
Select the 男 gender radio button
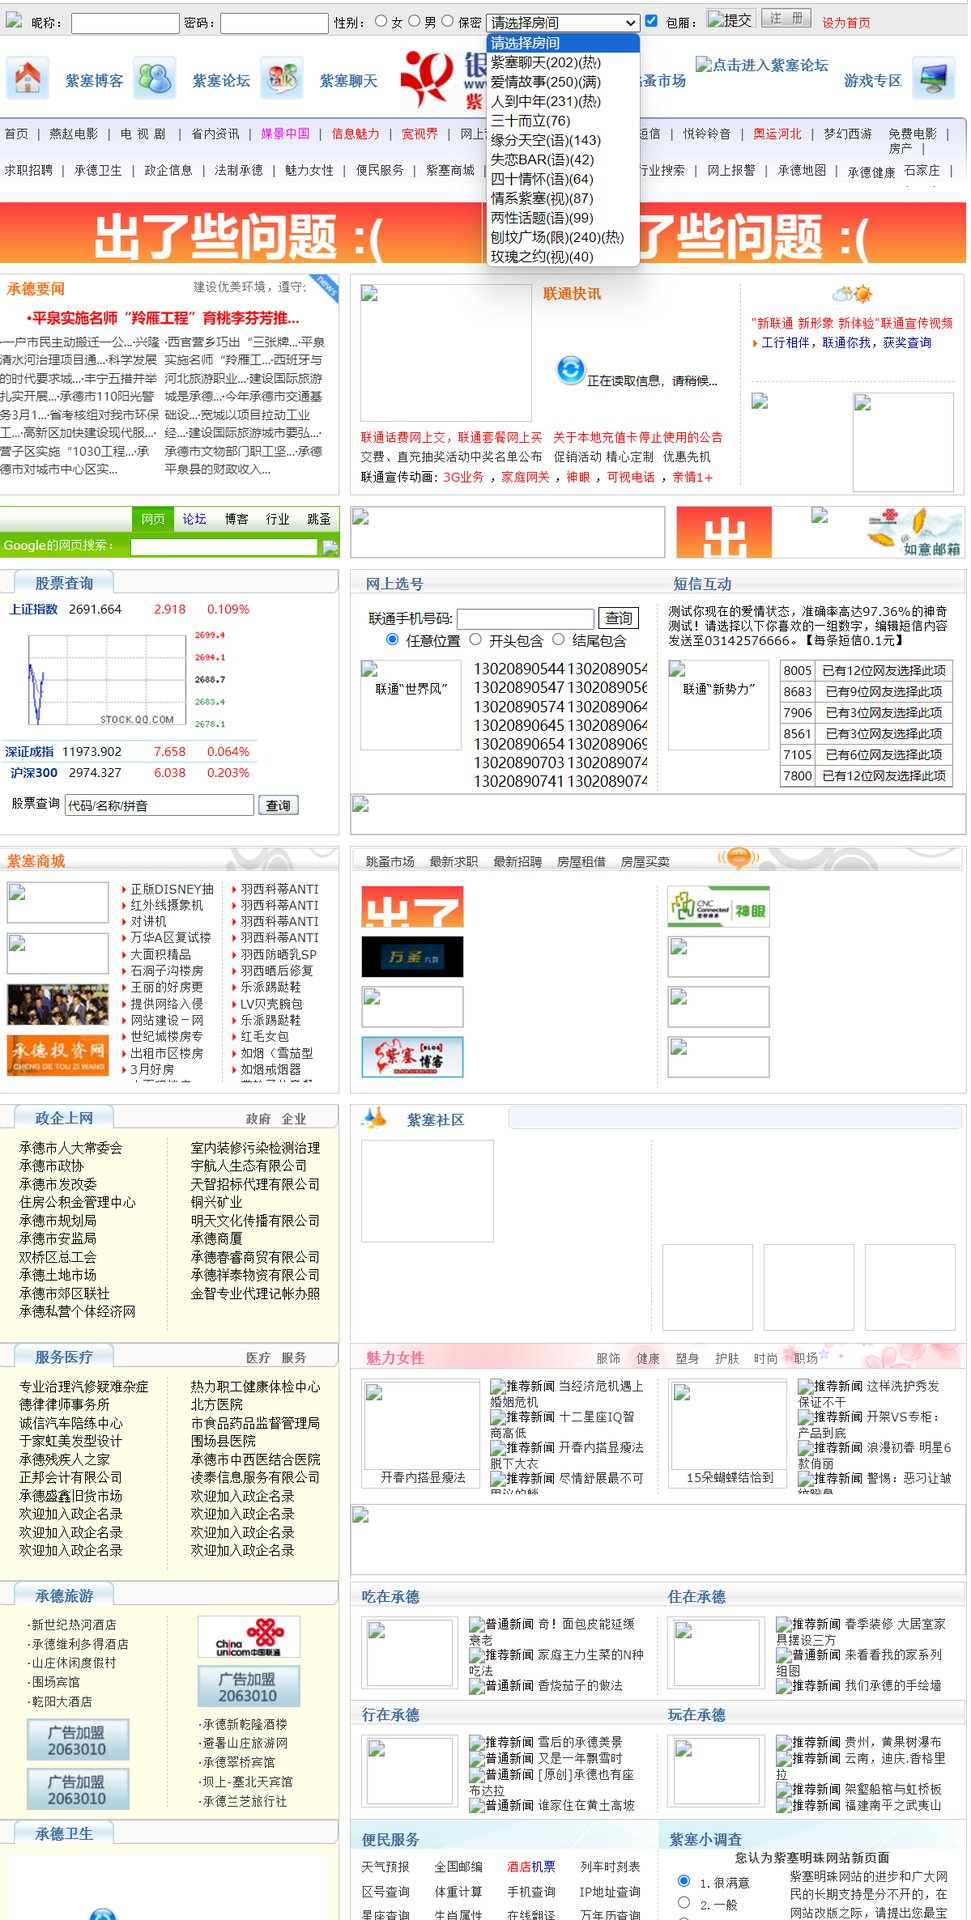[x=414, y=21]
